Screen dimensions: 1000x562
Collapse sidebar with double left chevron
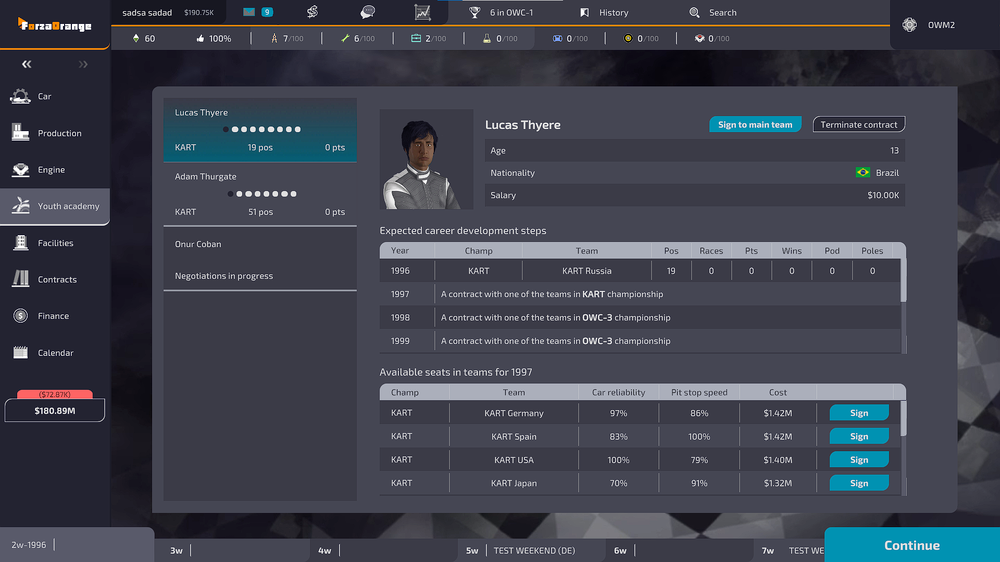[26, 64]
